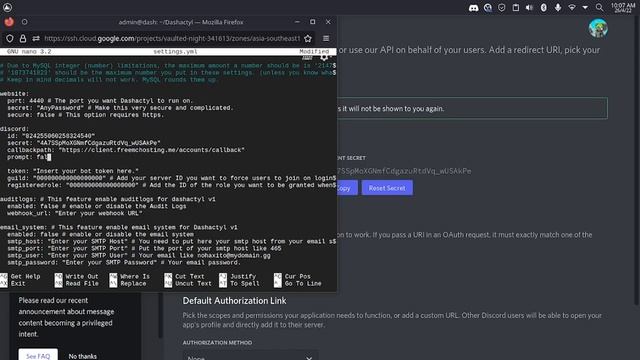
Task: Click the bot token placeholder line
Action: click(x=73, y=171)
